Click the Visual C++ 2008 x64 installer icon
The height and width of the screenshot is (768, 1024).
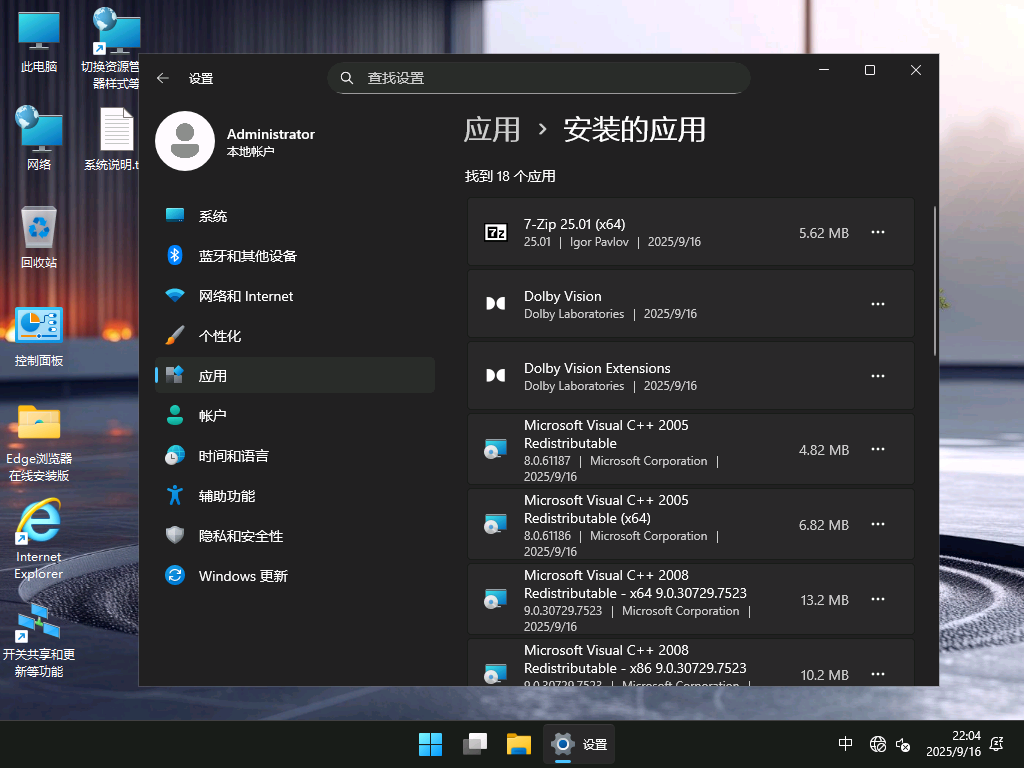(x=496, y=600)
